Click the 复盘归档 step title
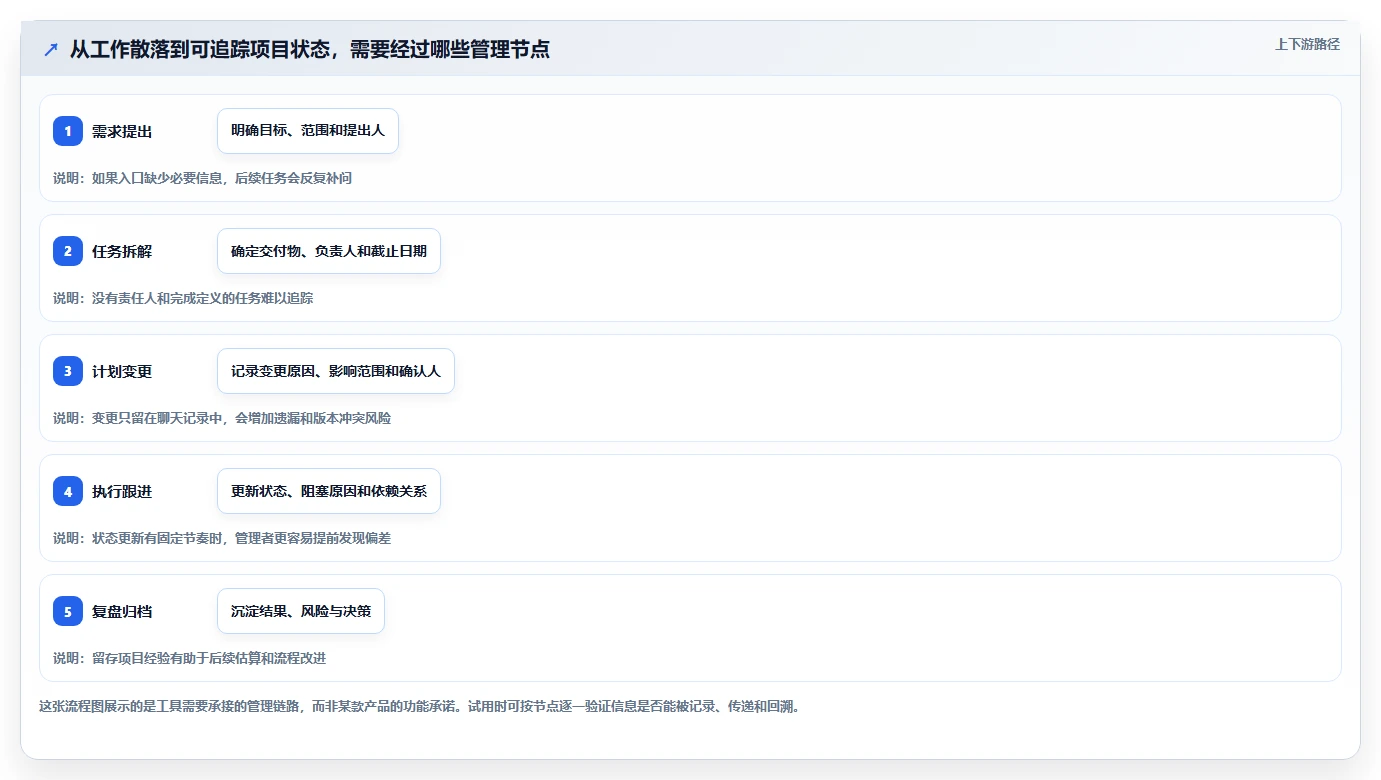The width and height of the screenshot is (1381, 780). click(x=122, y=612)
